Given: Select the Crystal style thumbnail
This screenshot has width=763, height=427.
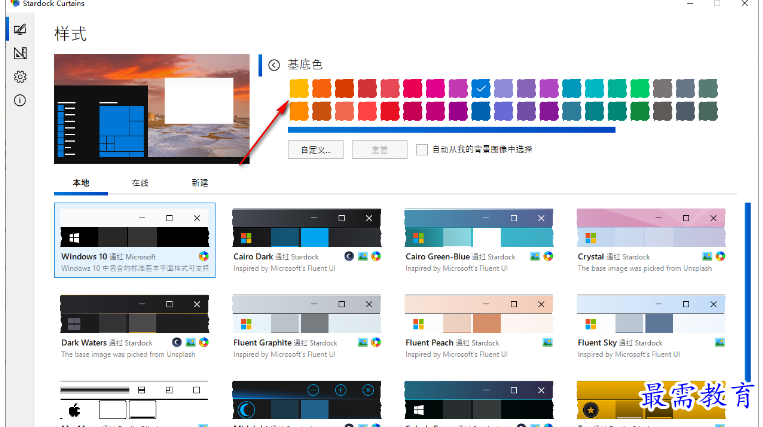Looking at the screenshot, I should coord(651,228).
